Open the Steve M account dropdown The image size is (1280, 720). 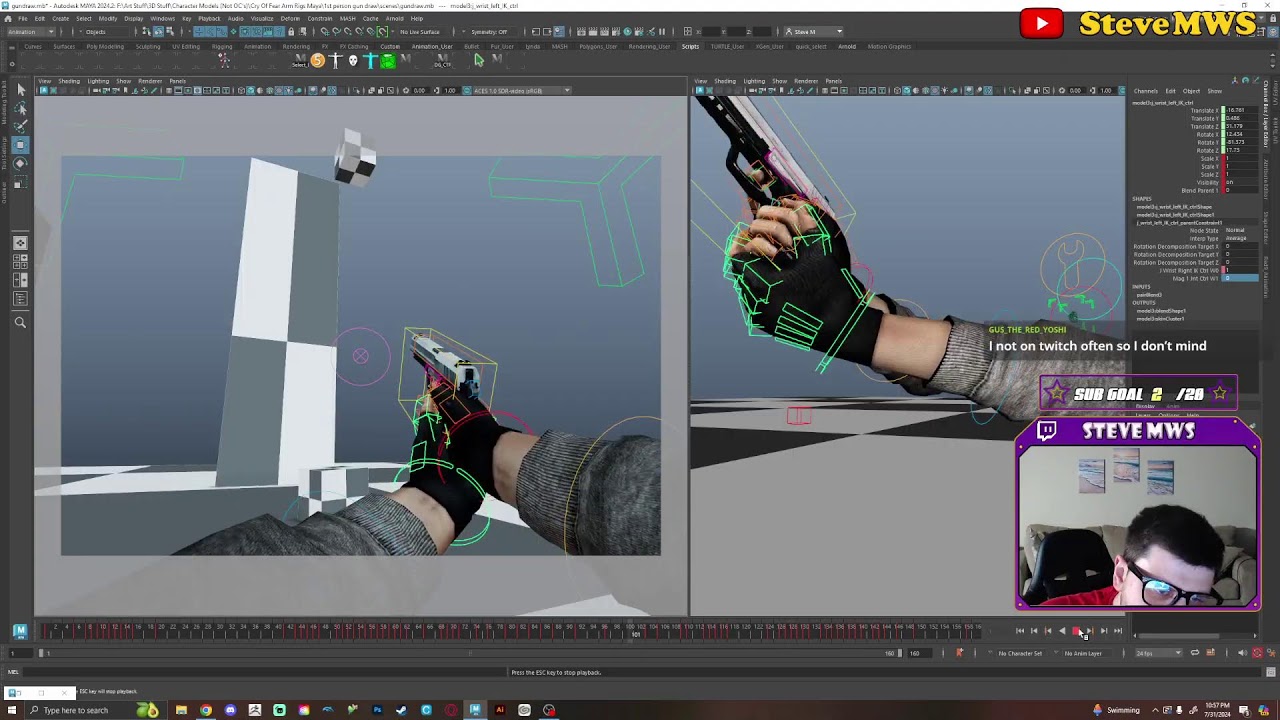814,31
